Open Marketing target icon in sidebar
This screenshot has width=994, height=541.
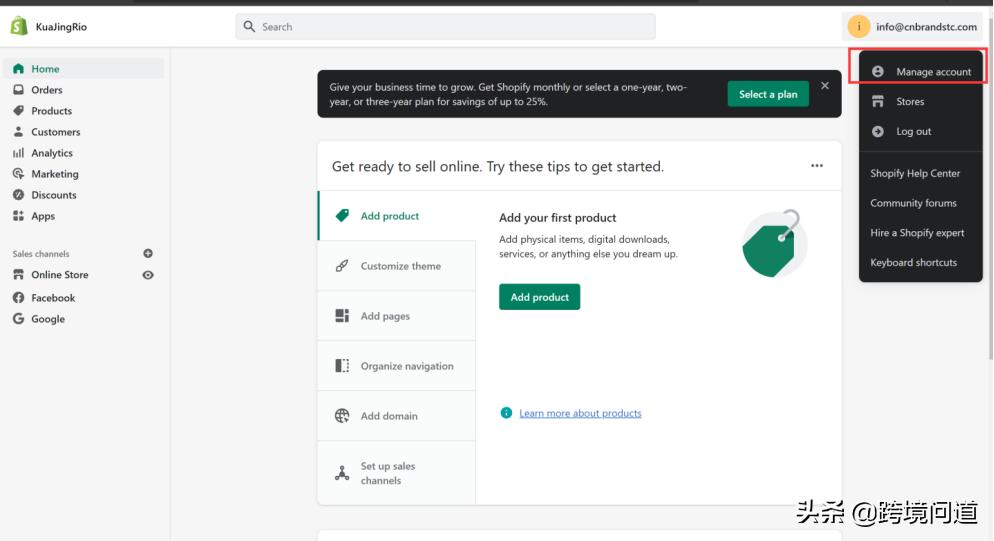point(18,174)
